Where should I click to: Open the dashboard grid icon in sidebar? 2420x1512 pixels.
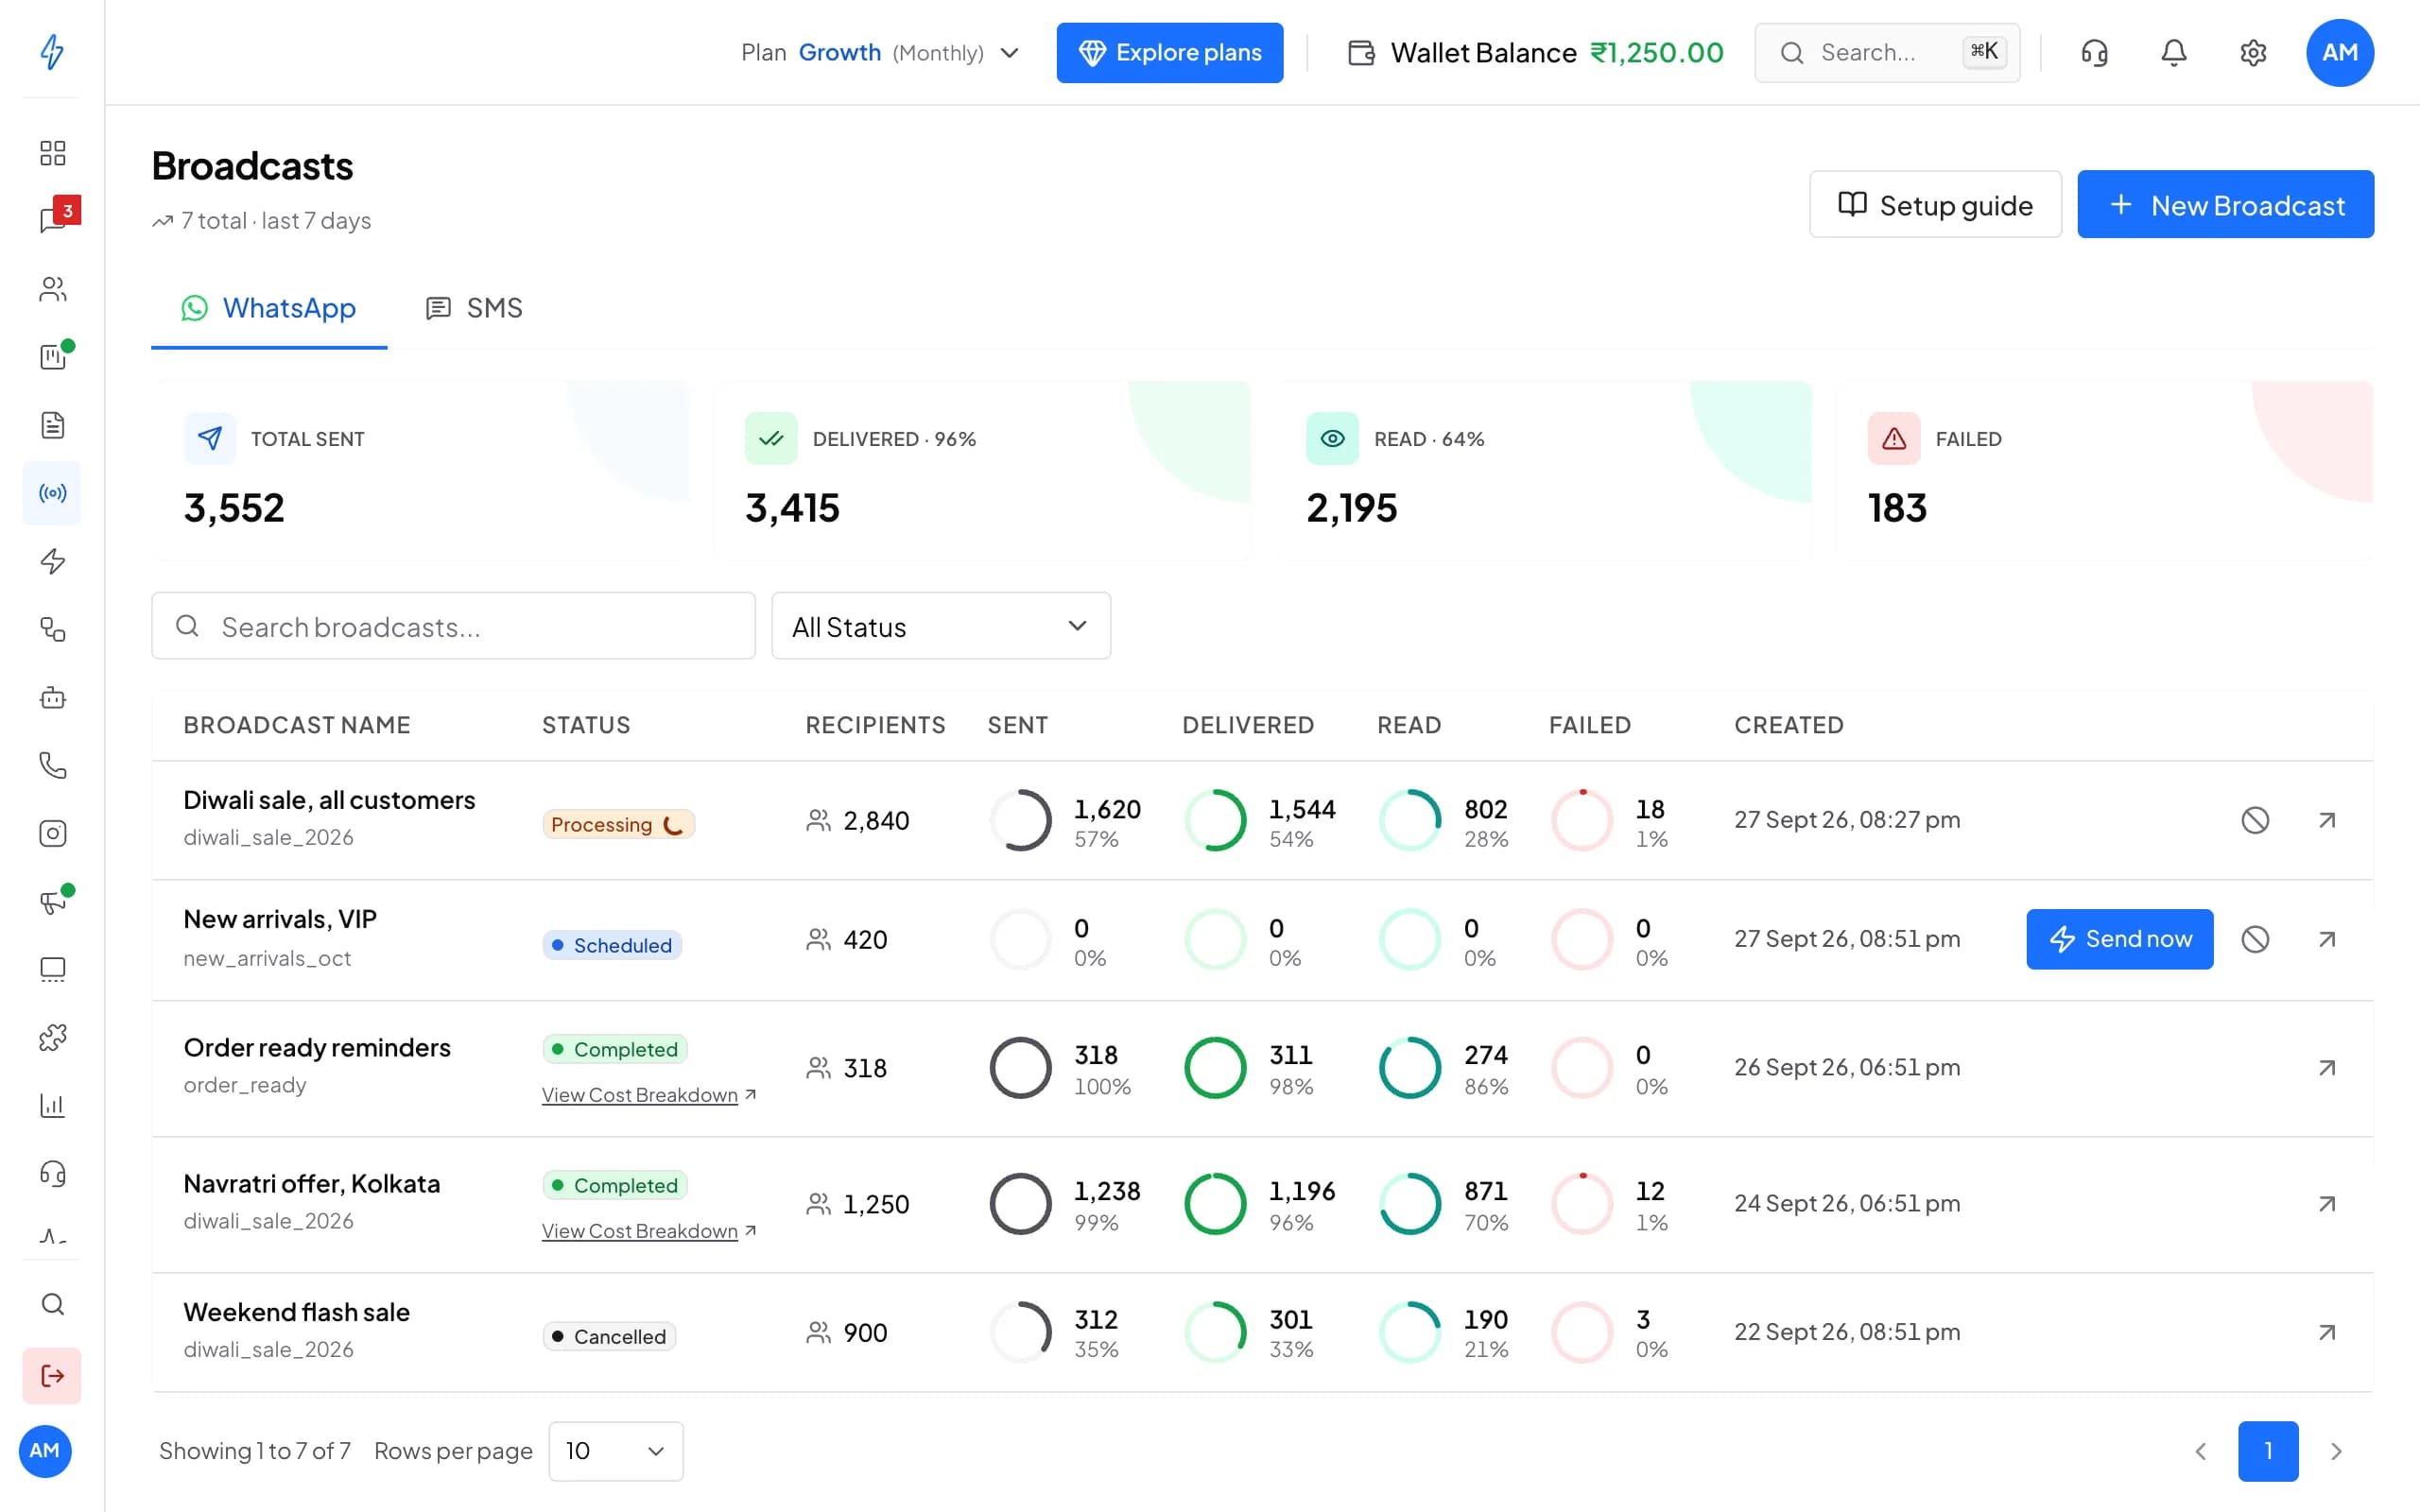pos(52,153)
